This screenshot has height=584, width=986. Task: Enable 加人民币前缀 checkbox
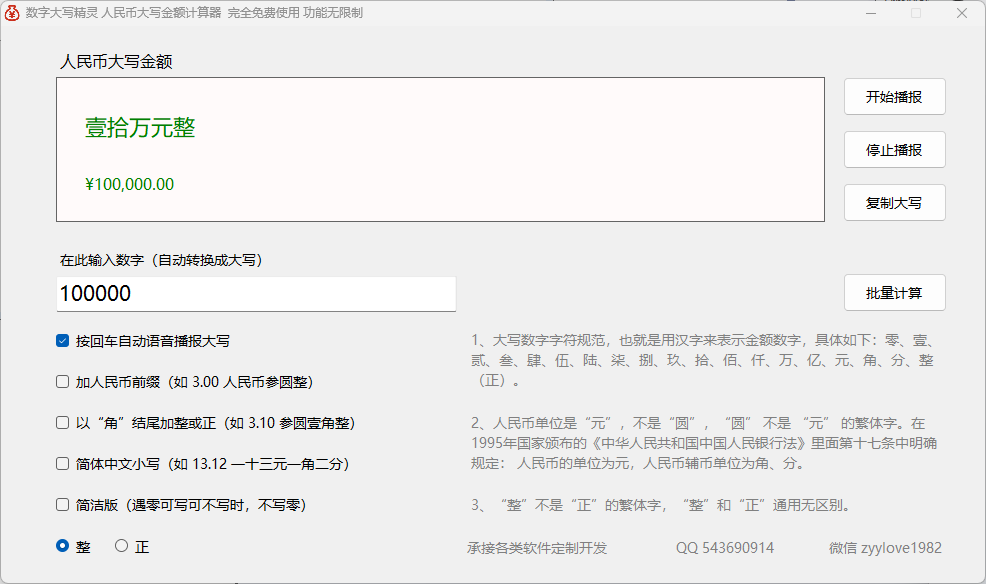tap(62, 382)
